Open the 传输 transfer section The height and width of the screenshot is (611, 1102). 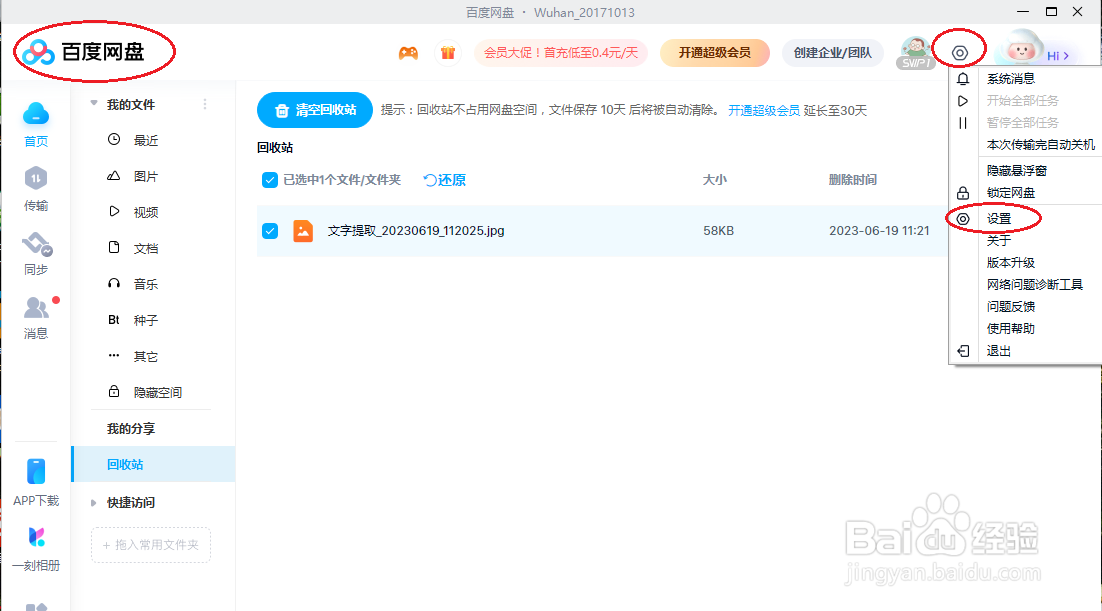click(36, 189)
